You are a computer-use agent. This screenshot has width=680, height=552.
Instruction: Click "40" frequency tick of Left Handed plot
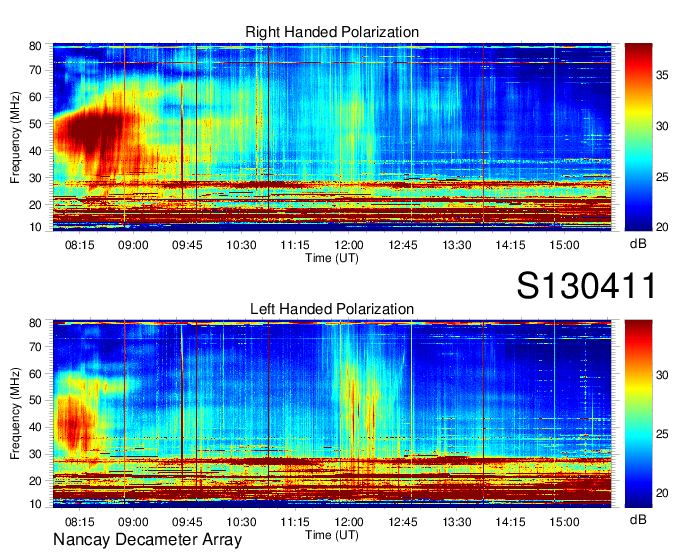coord(35,427)
